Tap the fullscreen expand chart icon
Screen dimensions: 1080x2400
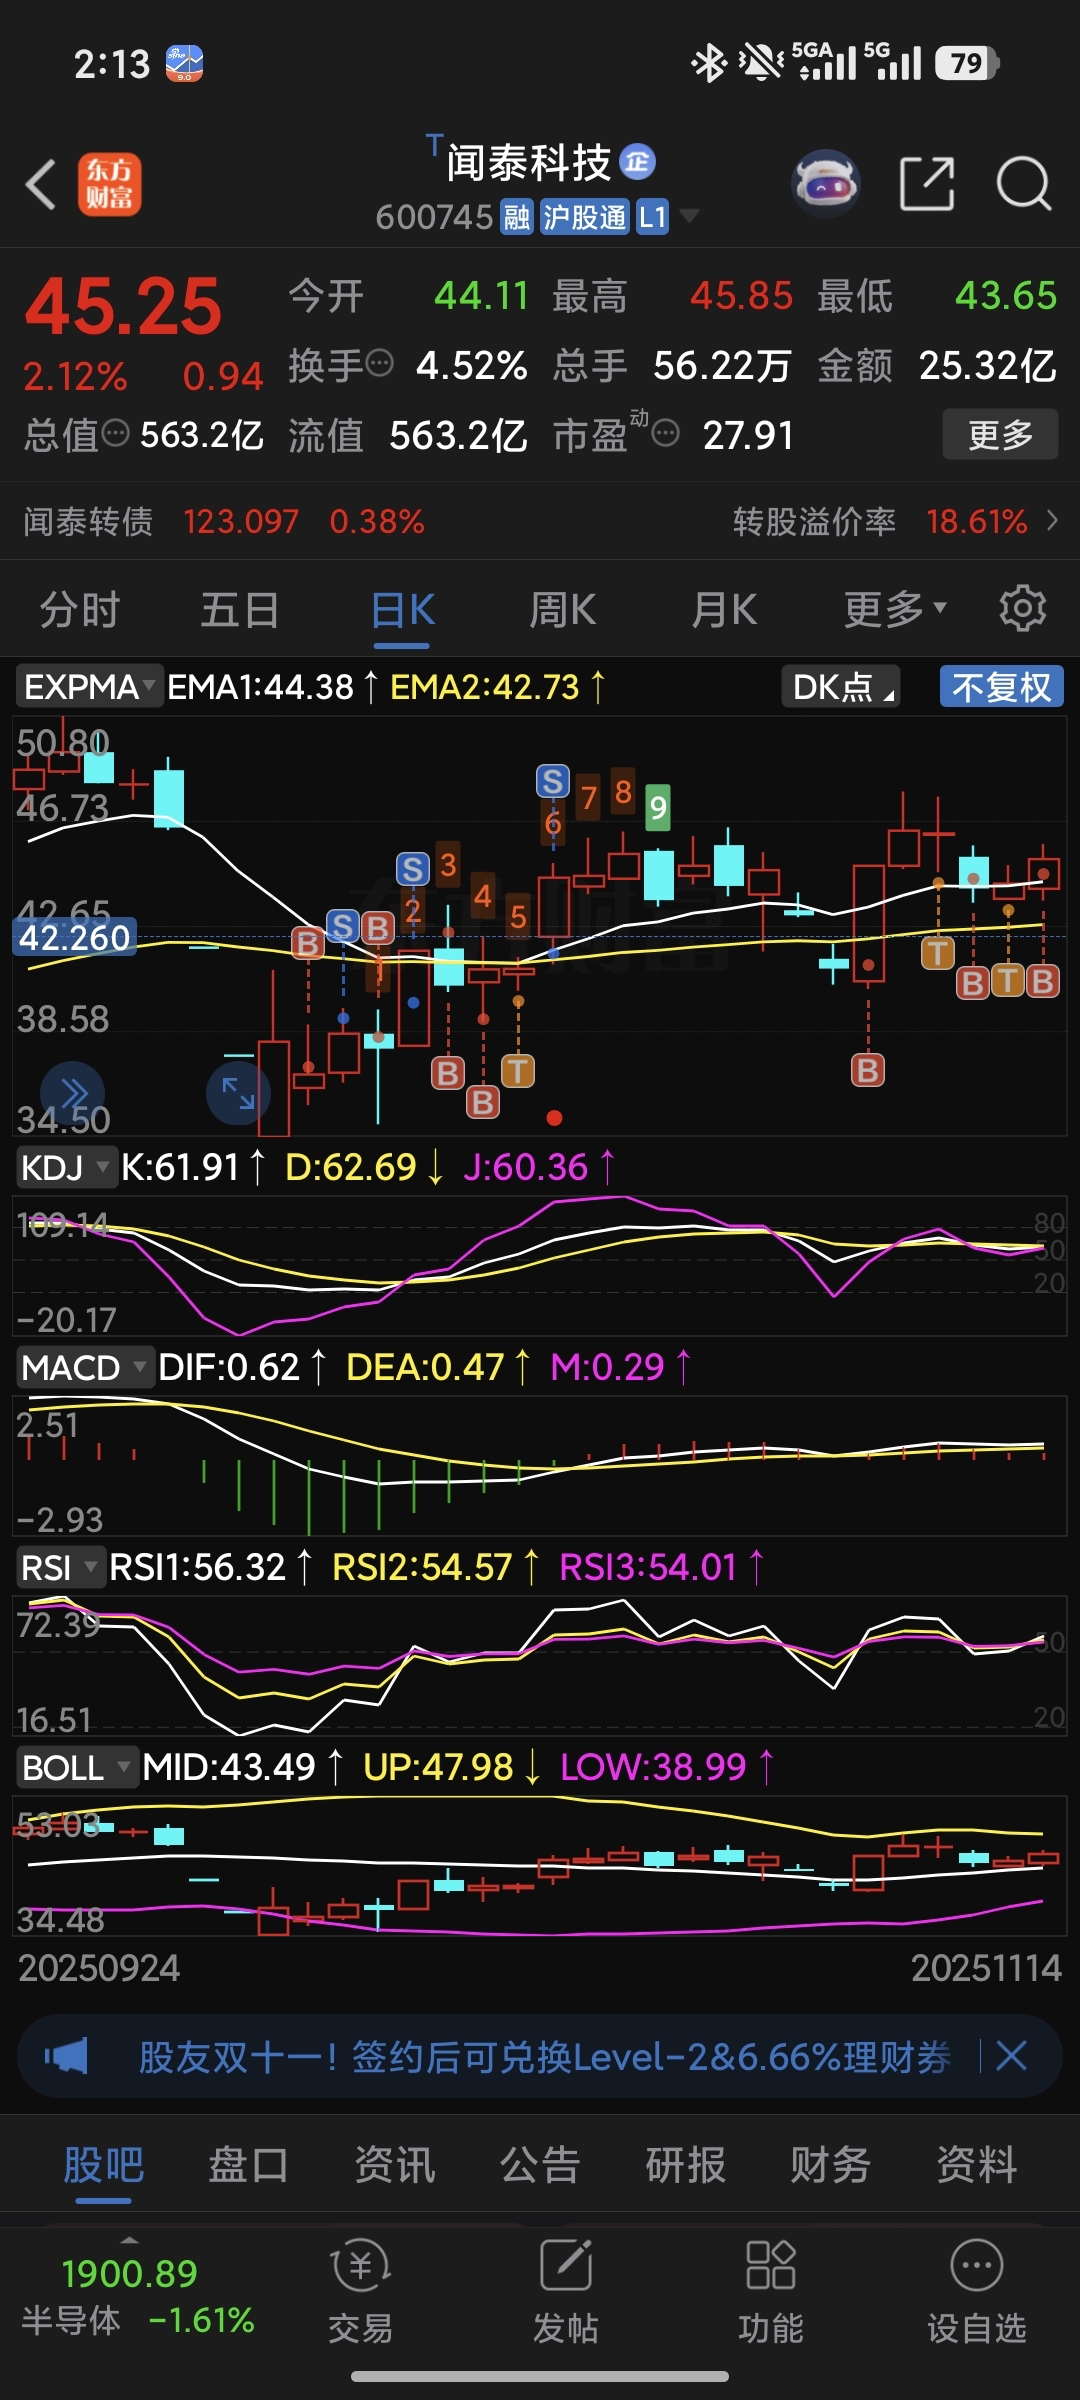238,1093
